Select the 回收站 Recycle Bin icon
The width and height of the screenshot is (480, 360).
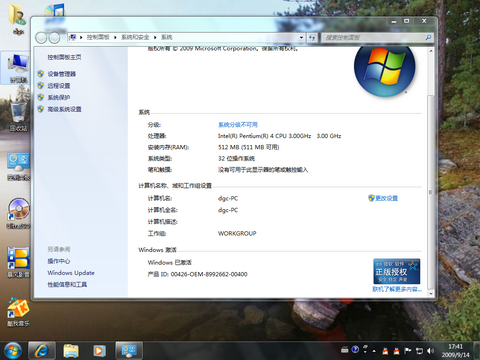point(18,116)
